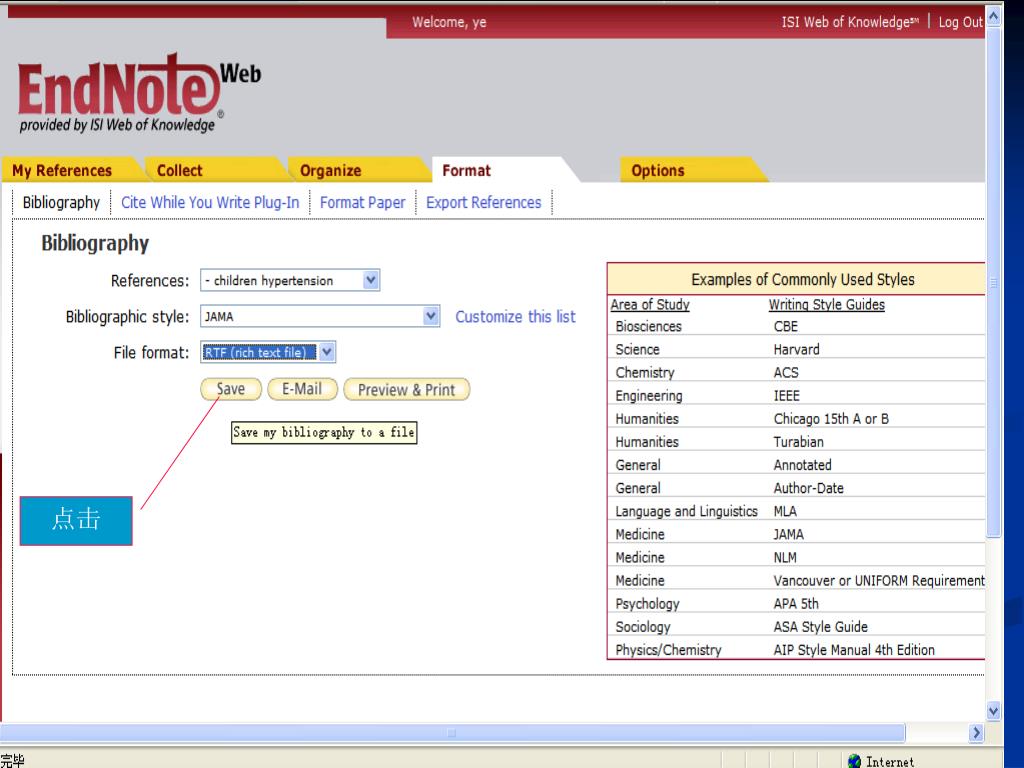
Task: Click the Save button
Action: click(x=231, y=389)
